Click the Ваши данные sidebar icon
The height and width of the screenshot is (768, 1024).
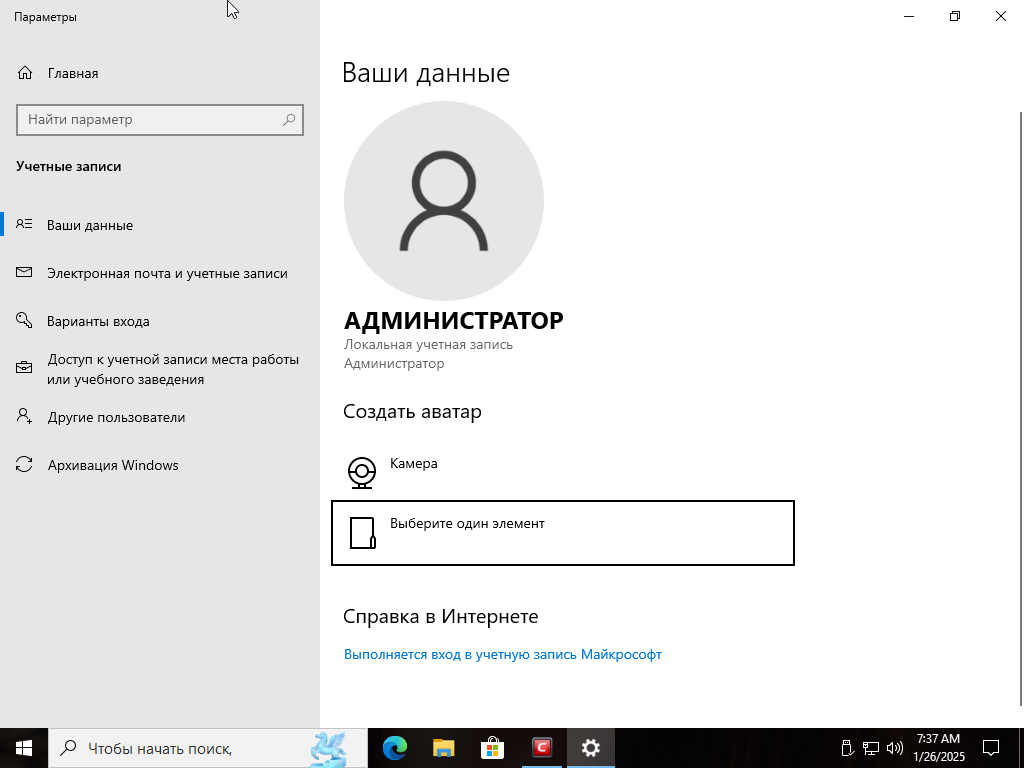pos(24,225)
